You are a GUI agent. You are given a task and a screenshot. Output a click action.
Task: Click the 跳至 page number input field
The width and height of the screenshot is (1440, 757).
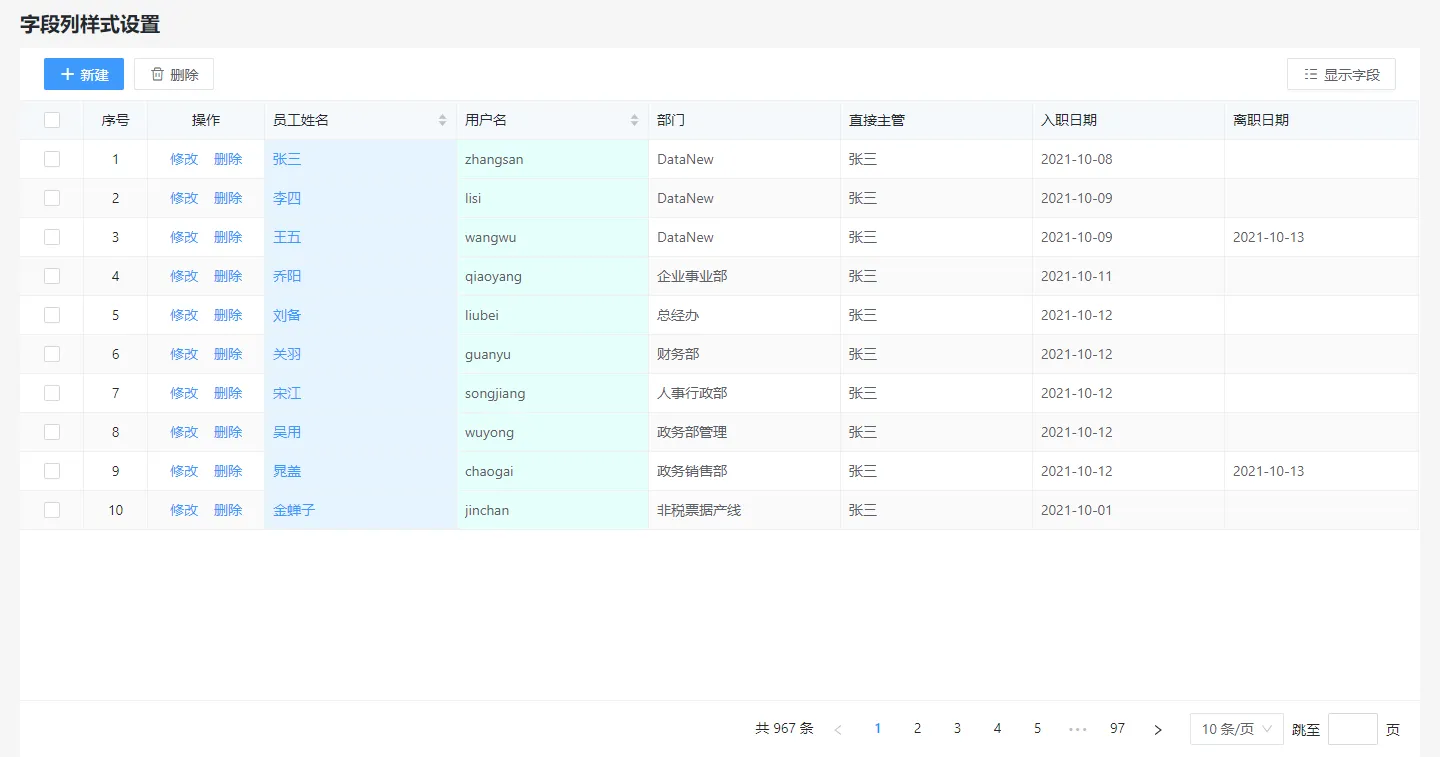coord(1352,729)
